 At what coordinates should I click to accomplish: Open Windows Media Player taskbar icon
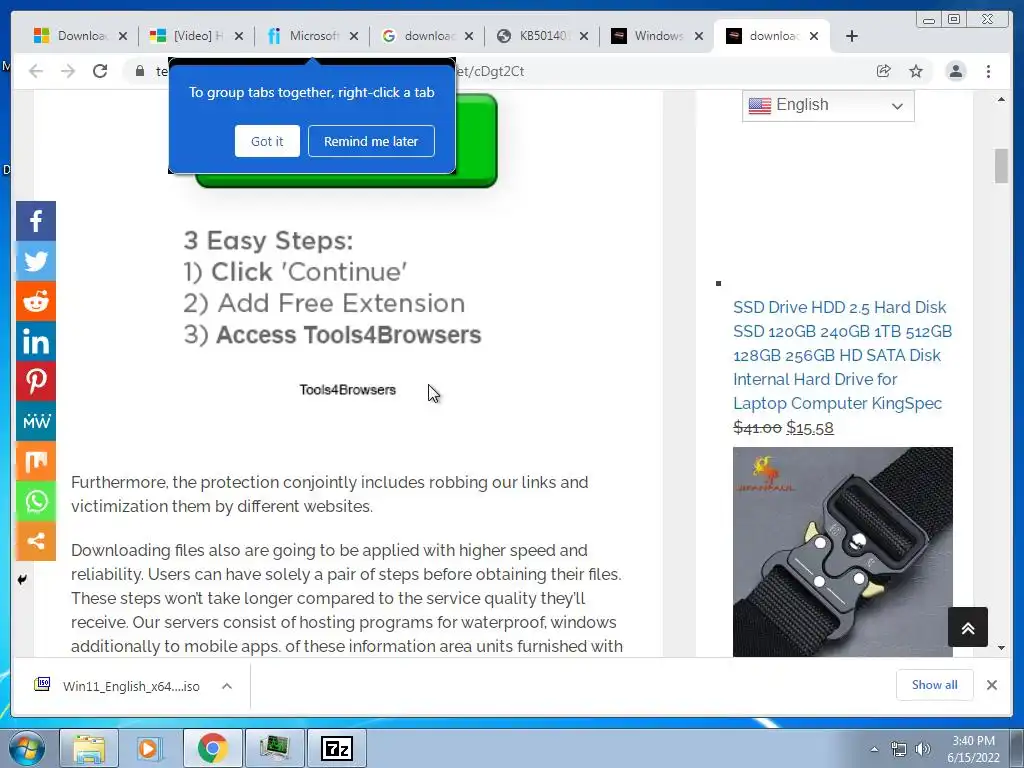coord(151,748)
